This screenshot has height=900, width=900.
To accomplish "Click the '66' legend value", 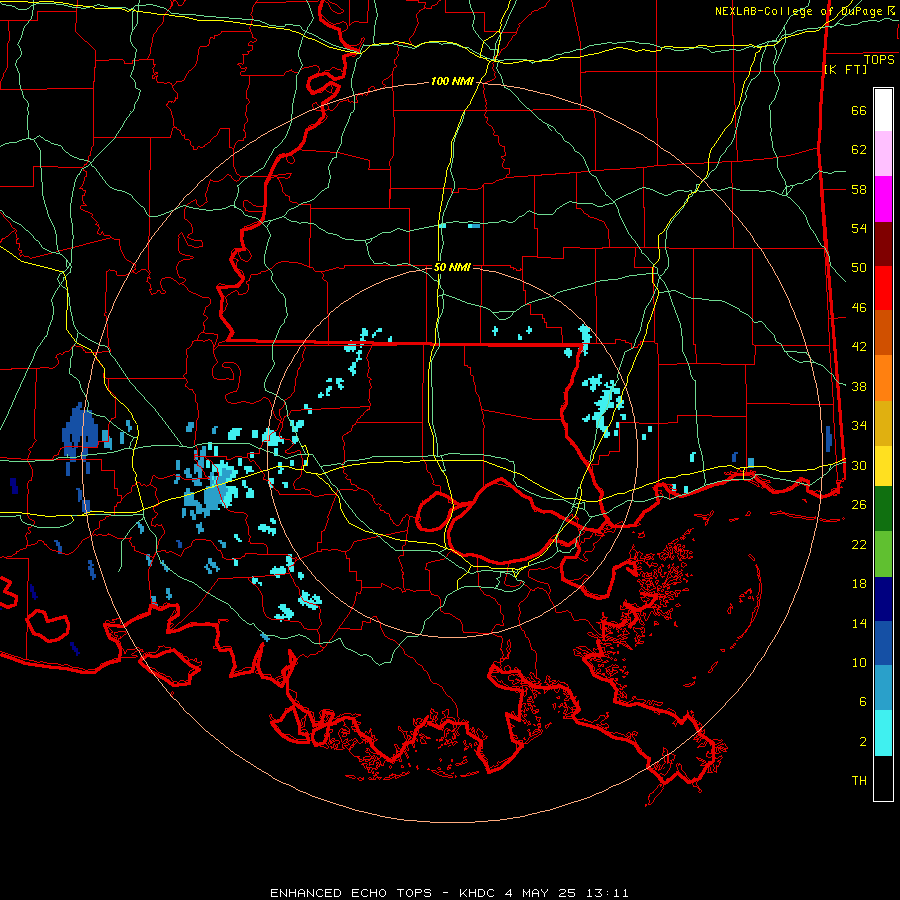I will (859, 111).
